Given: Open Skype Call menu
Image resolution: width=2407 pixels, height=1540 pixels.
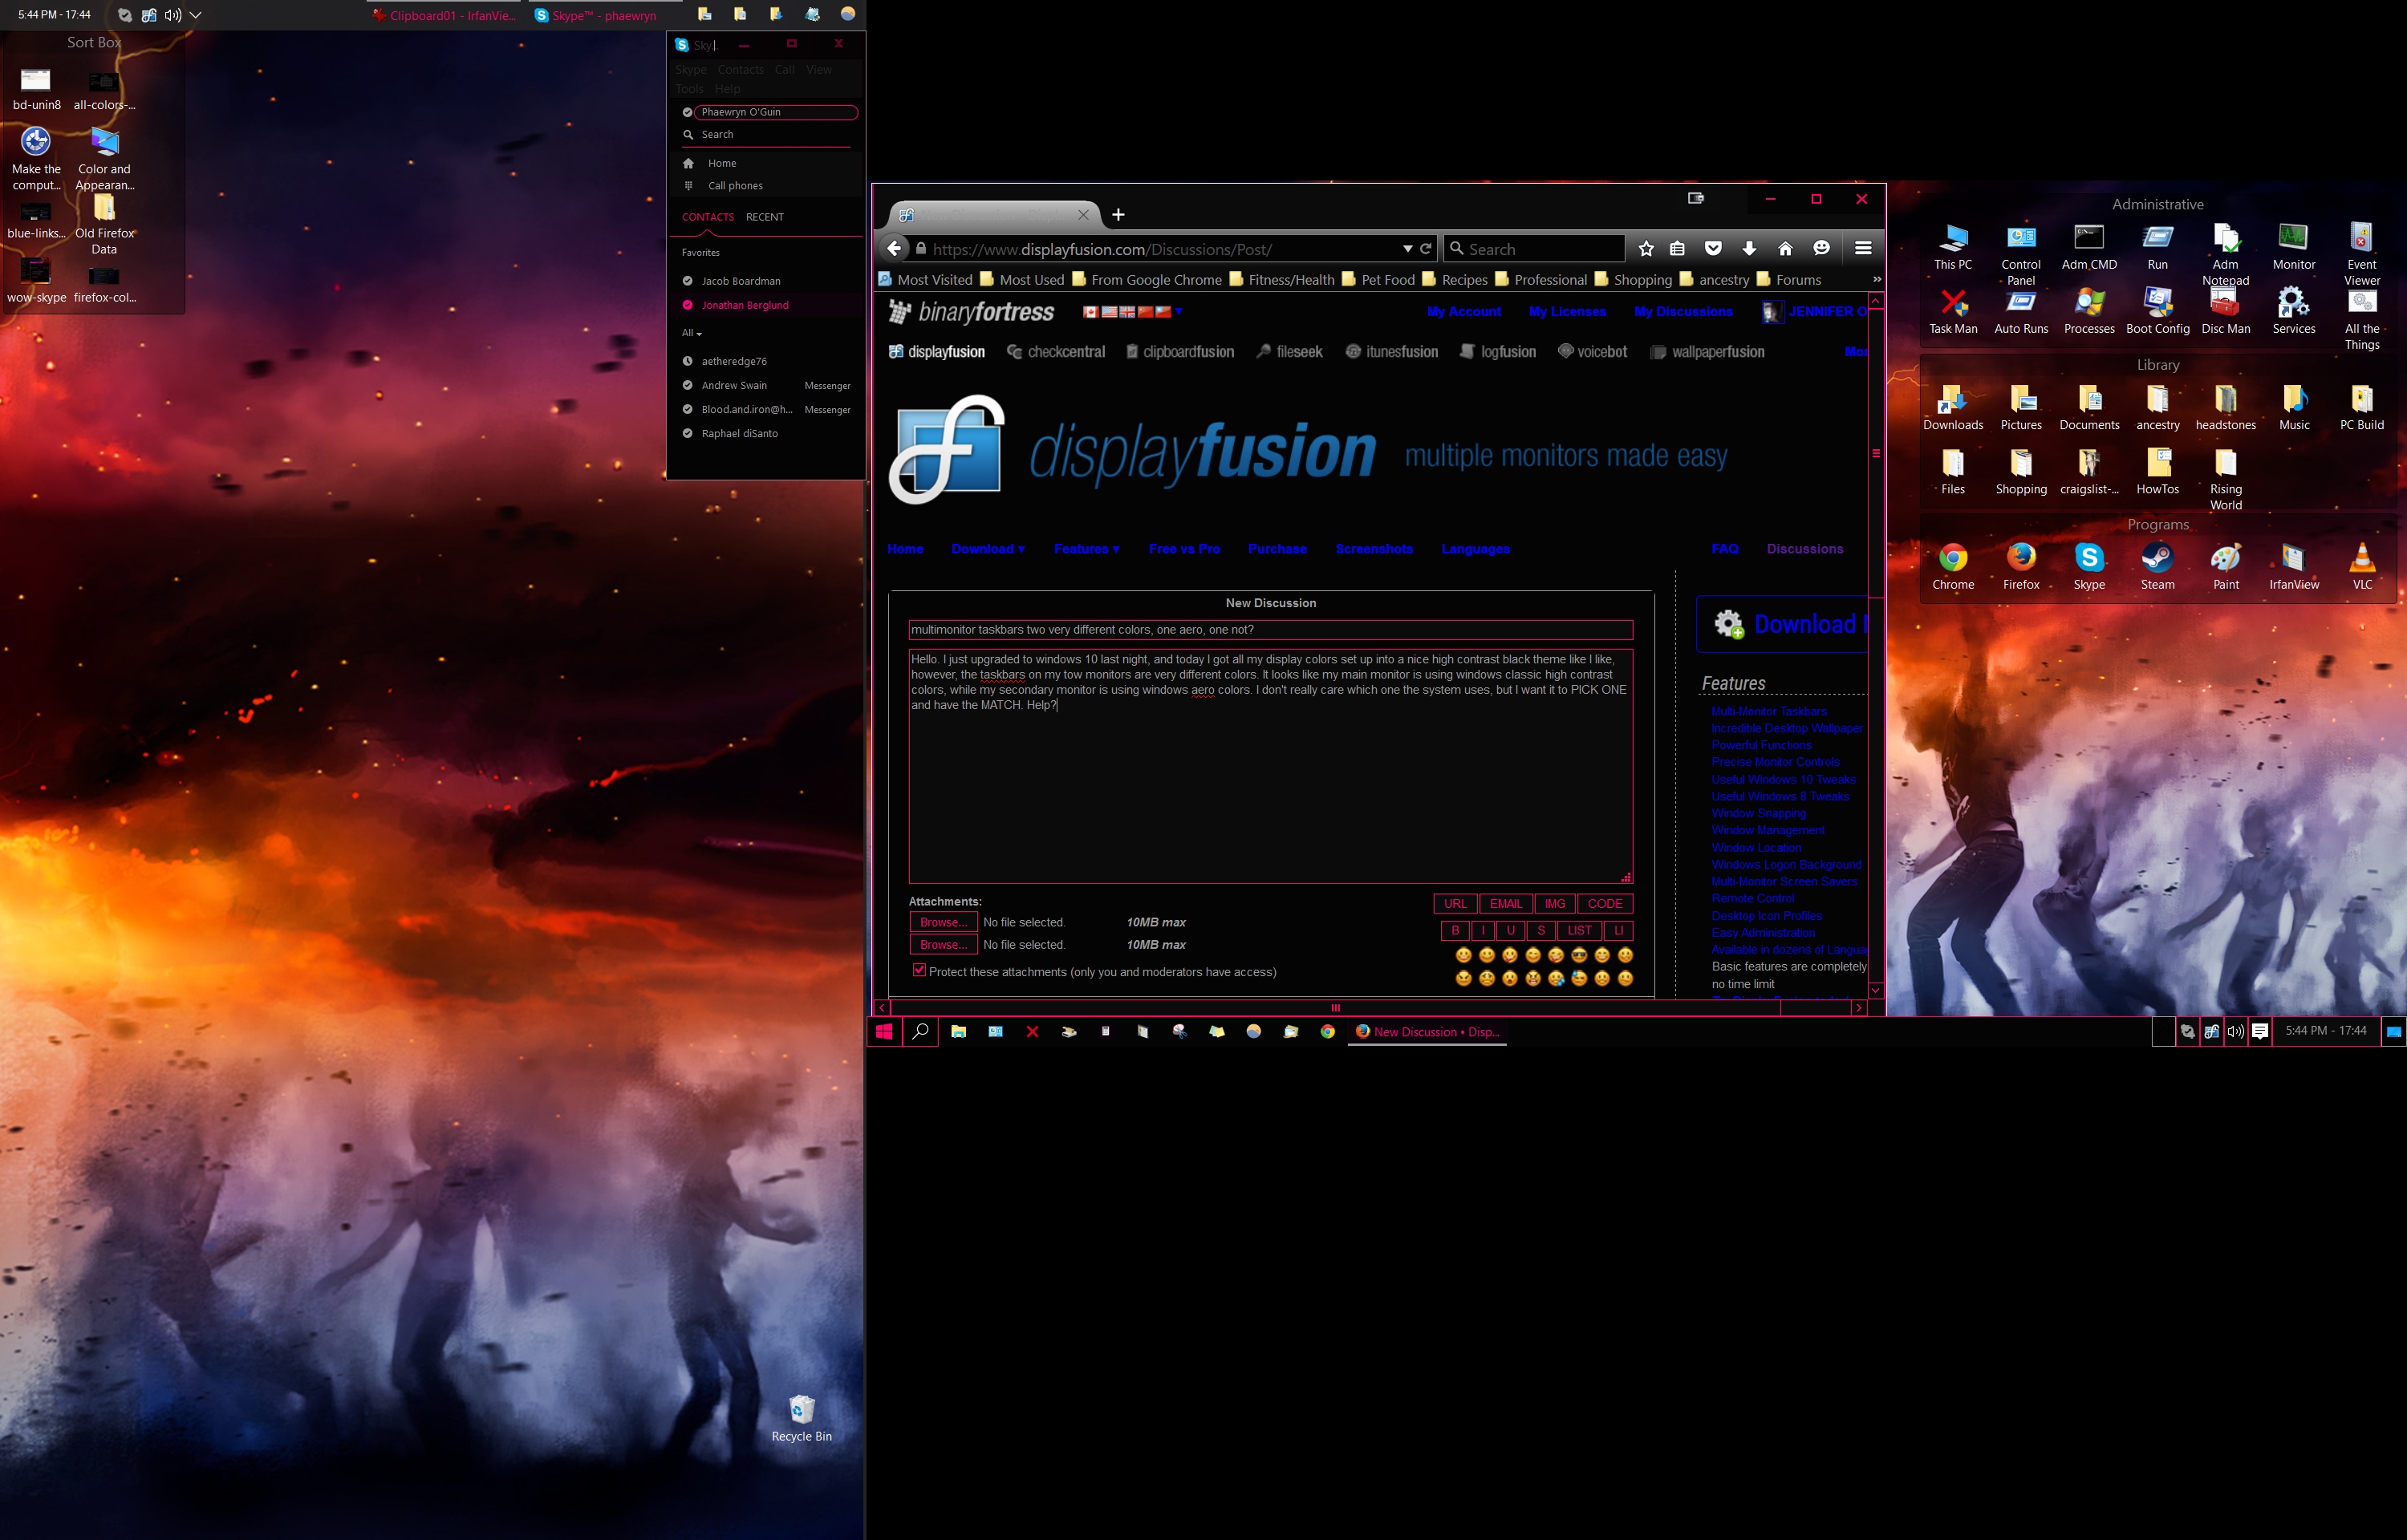Looking at the screenshot, I should 785,70.
